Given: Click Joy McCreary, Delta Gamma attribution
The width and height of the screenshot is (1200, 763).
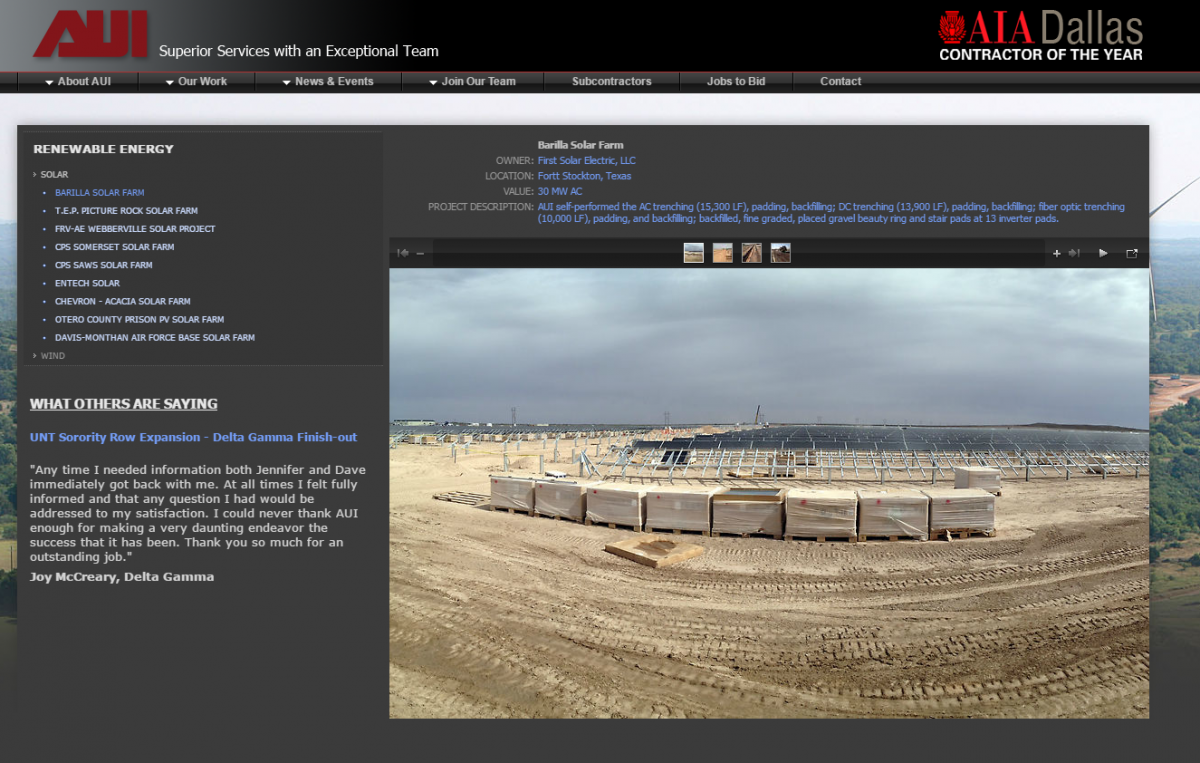Looking at the screenshot, I should pyautogui.click(x=122, y=577).
